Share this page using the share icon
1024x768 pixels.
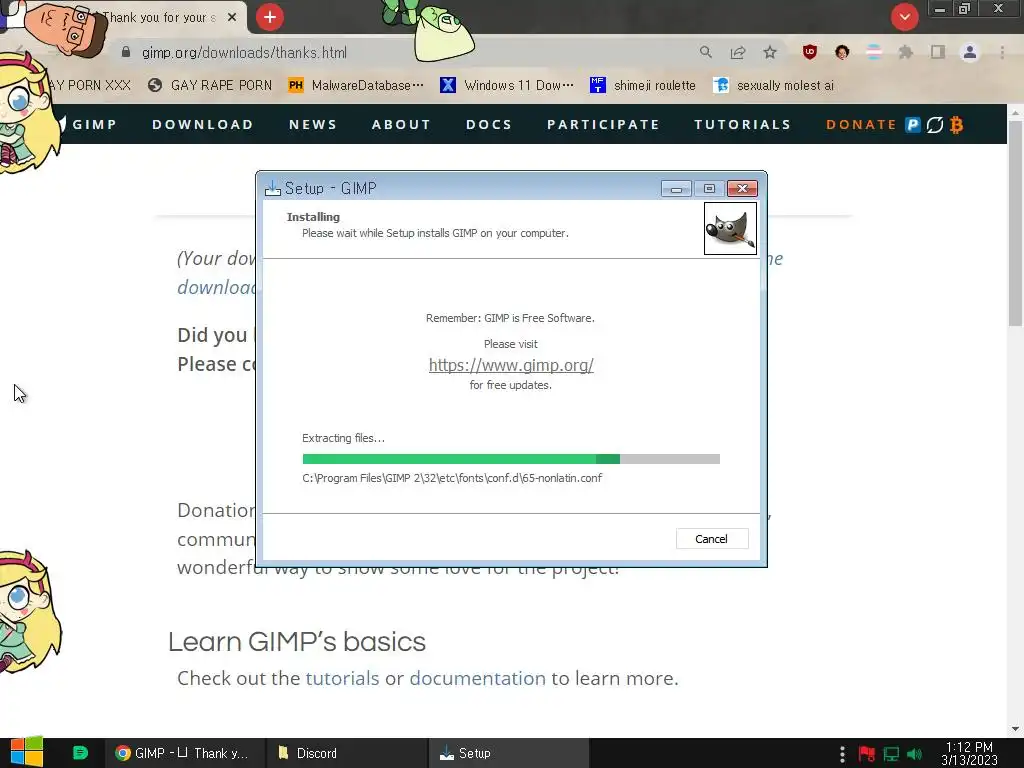[738, 52]
